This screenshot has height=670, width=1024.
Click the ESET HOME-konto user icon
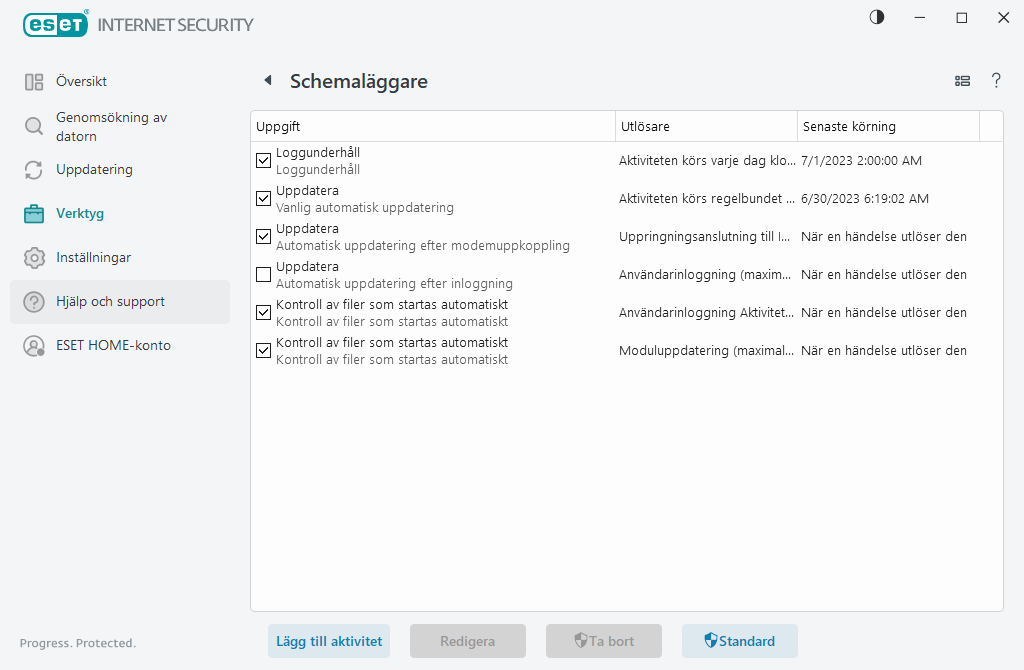34,346
